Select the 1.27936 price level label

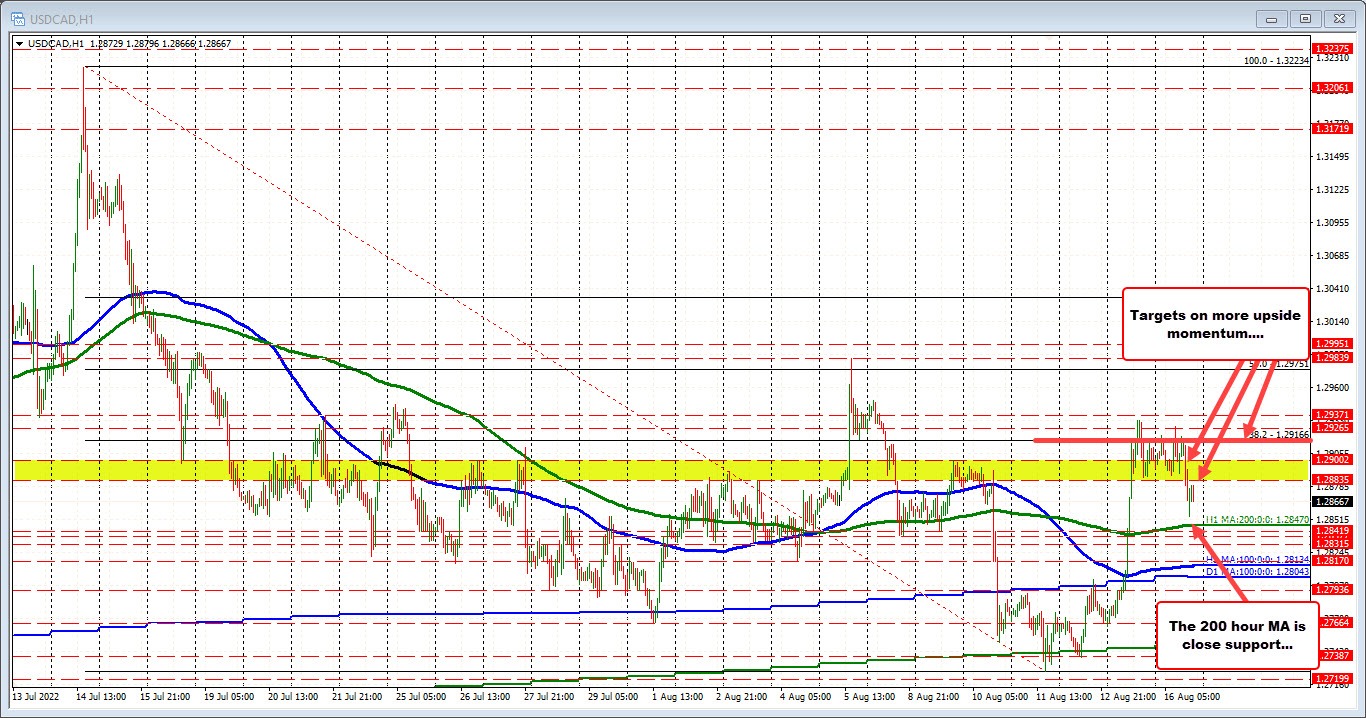coord(1331,590)
